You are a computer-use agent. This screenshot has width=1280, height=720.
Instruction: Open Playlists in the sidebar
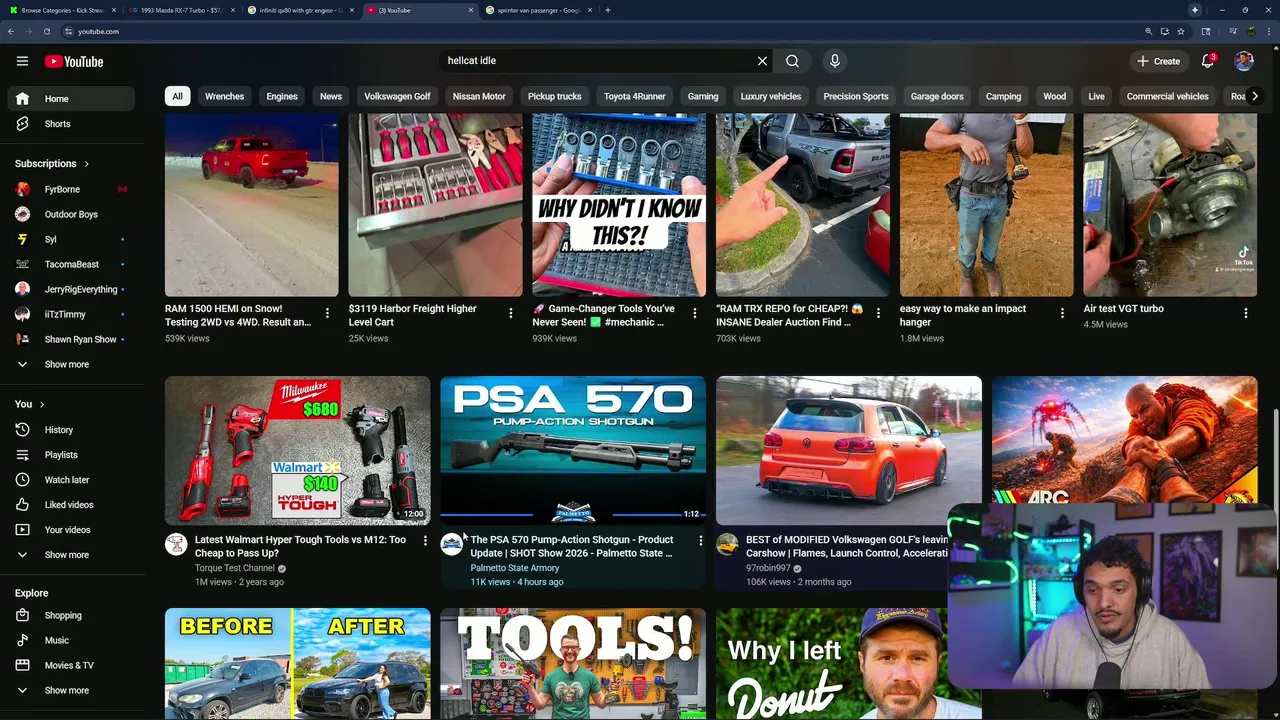click(71, 455)
